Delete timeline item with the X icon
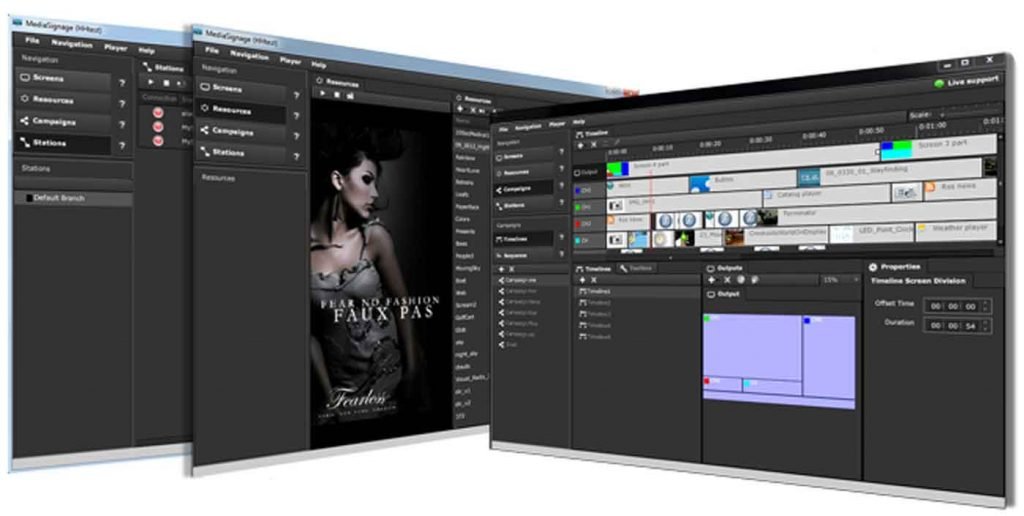This screenshot has height=516, width=1024. (593, 144)
